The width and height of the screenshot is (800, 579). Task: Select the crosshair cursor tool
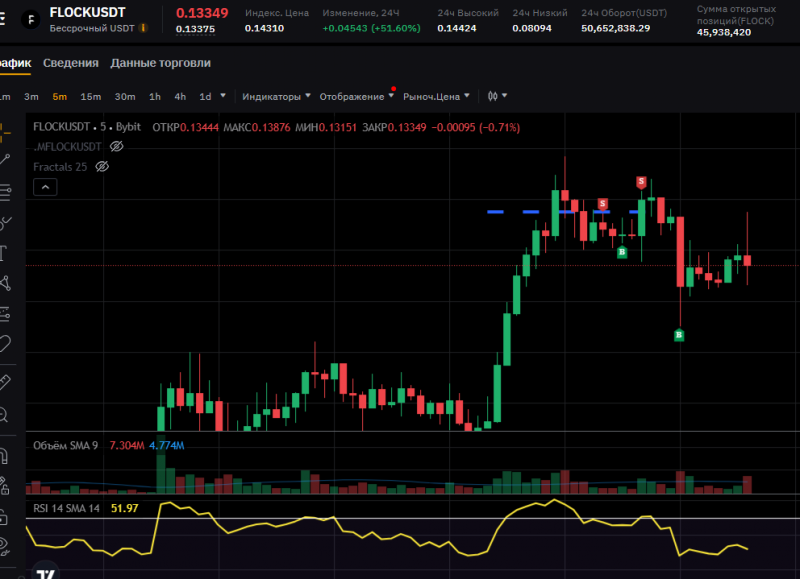(4, 132)
